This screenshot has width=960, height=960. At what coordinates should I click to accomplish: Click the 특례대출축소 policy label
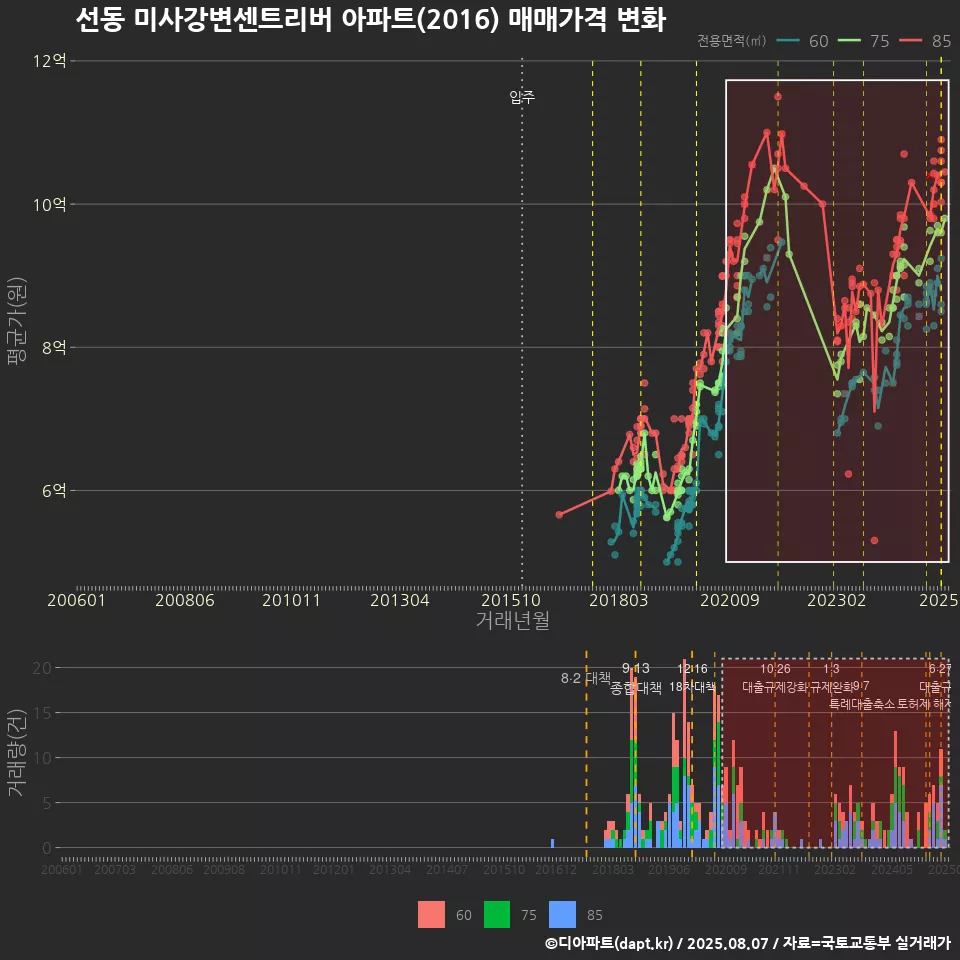pyautogui.click(x=862, y=704)
